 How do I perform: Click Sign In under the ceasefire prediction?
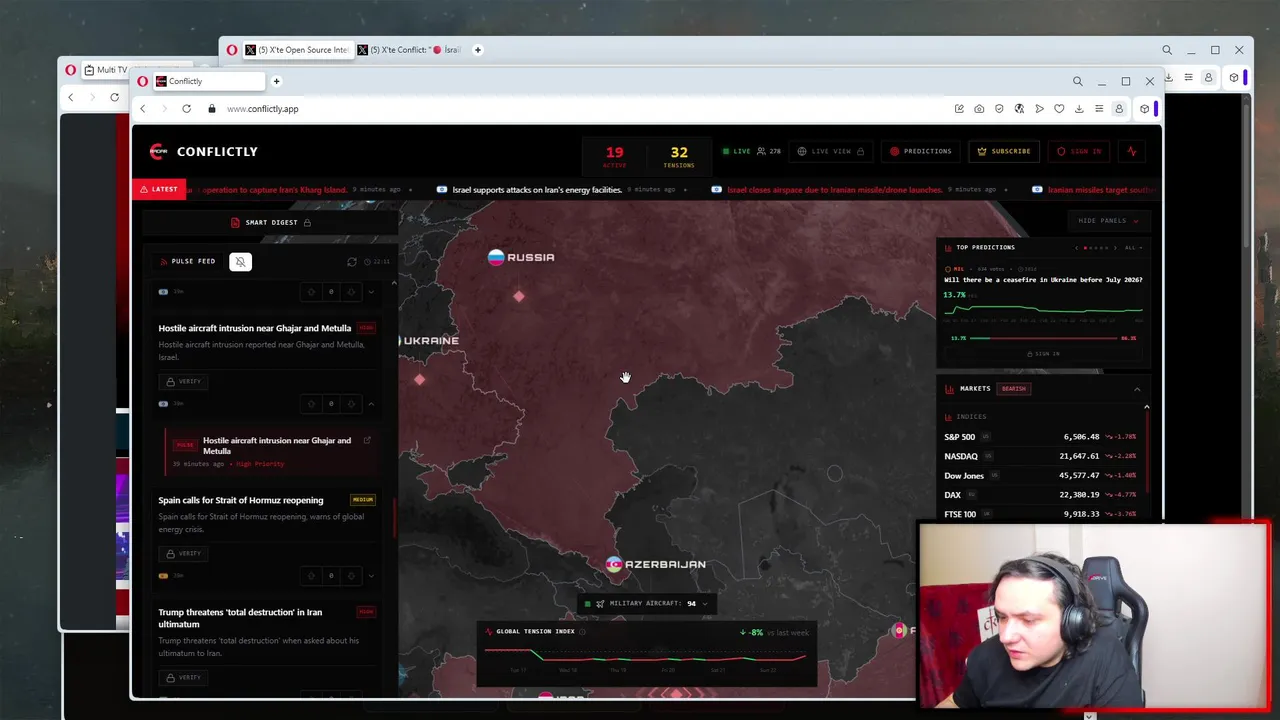[x=1042, y=354]
